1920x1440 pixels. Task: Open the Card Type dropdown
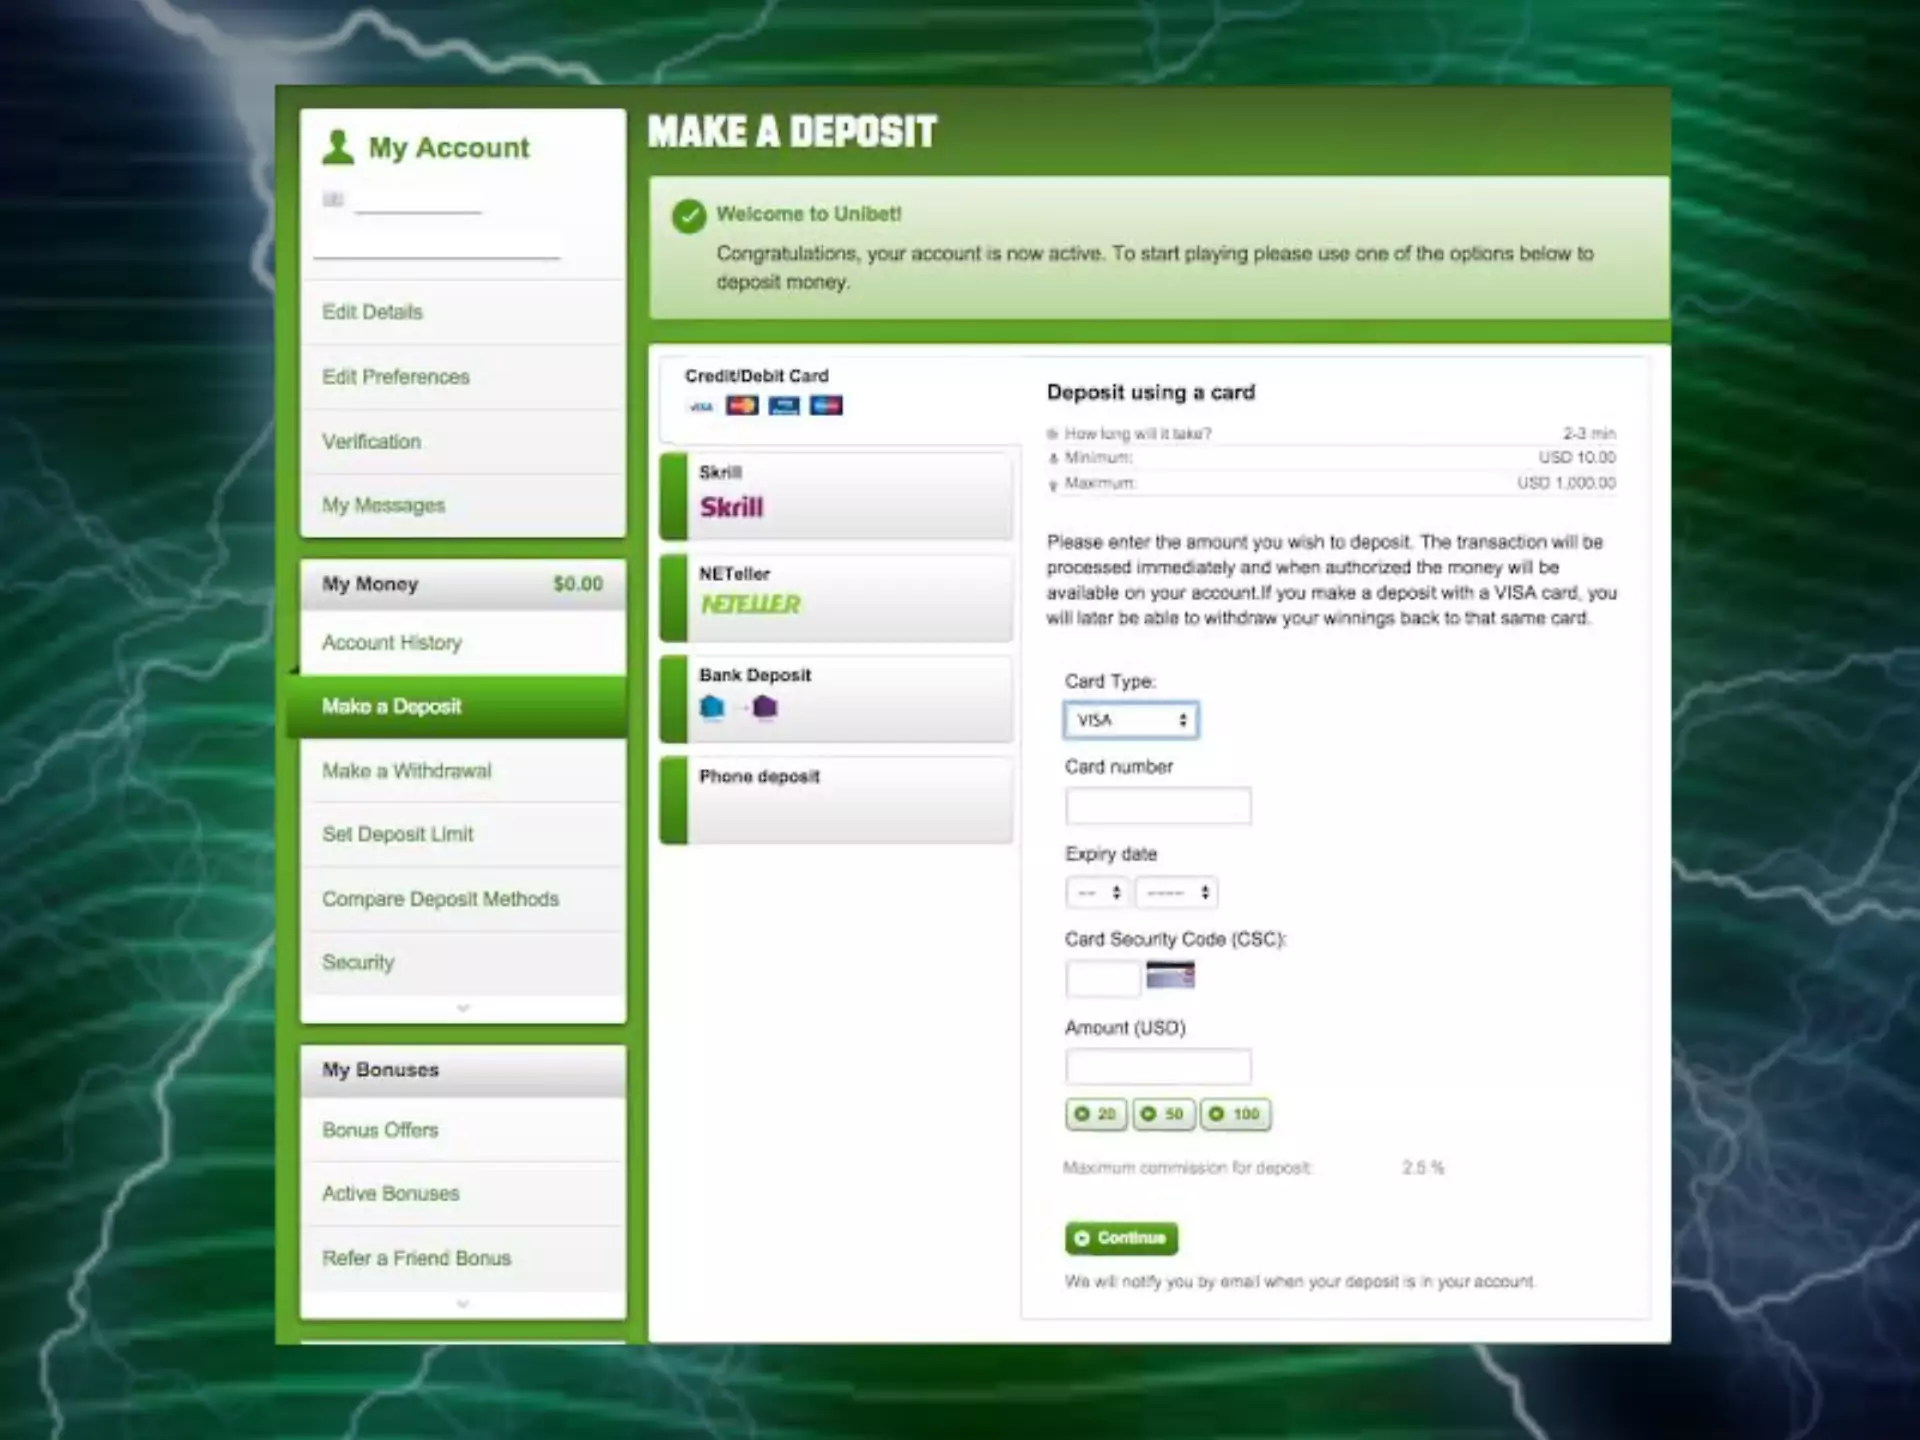1129,718
